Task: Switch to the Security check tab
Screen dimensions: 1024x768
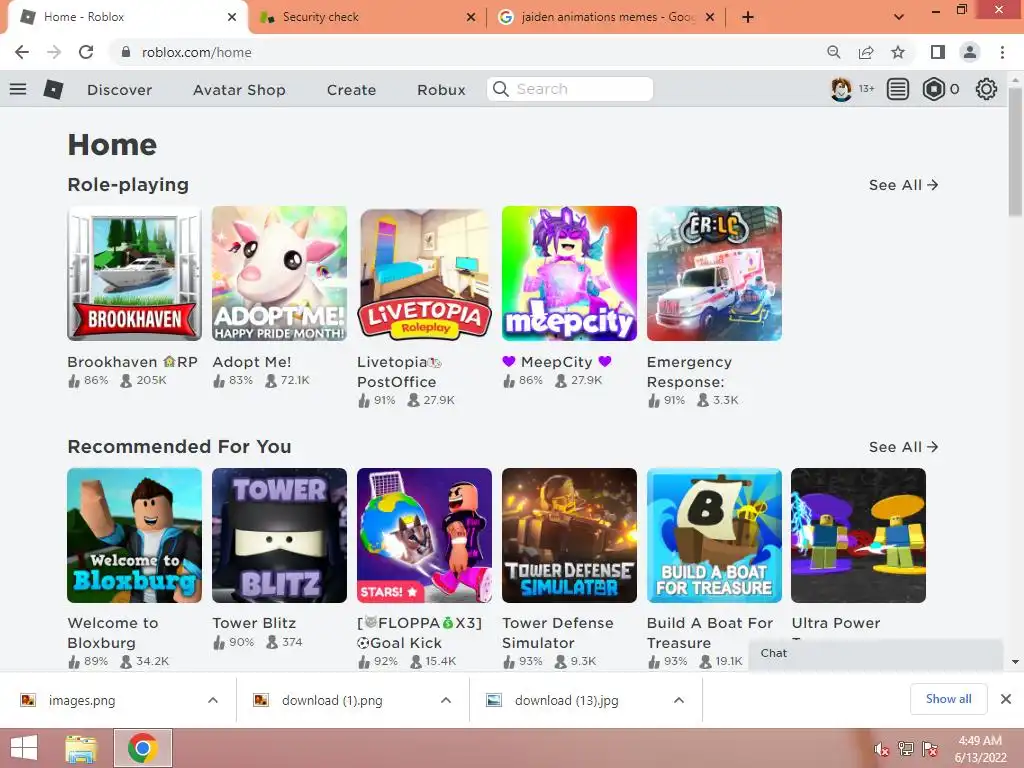Action: pos(368,17)
